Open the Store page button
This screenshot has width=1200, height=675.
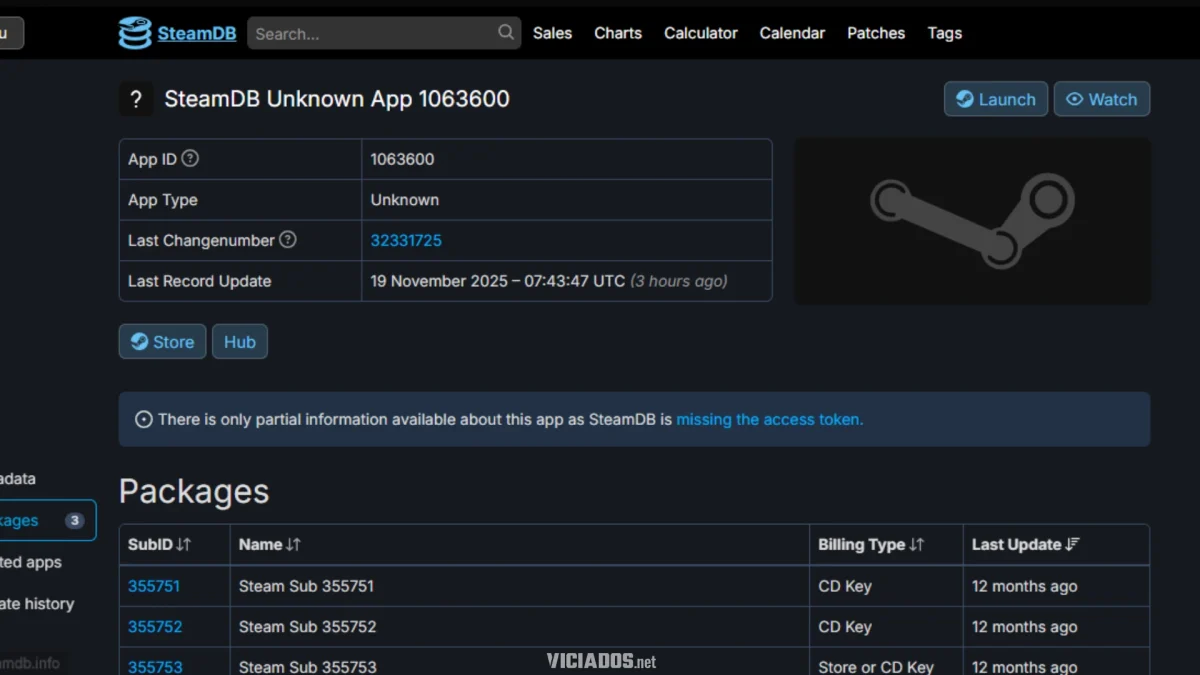[162, 342]
